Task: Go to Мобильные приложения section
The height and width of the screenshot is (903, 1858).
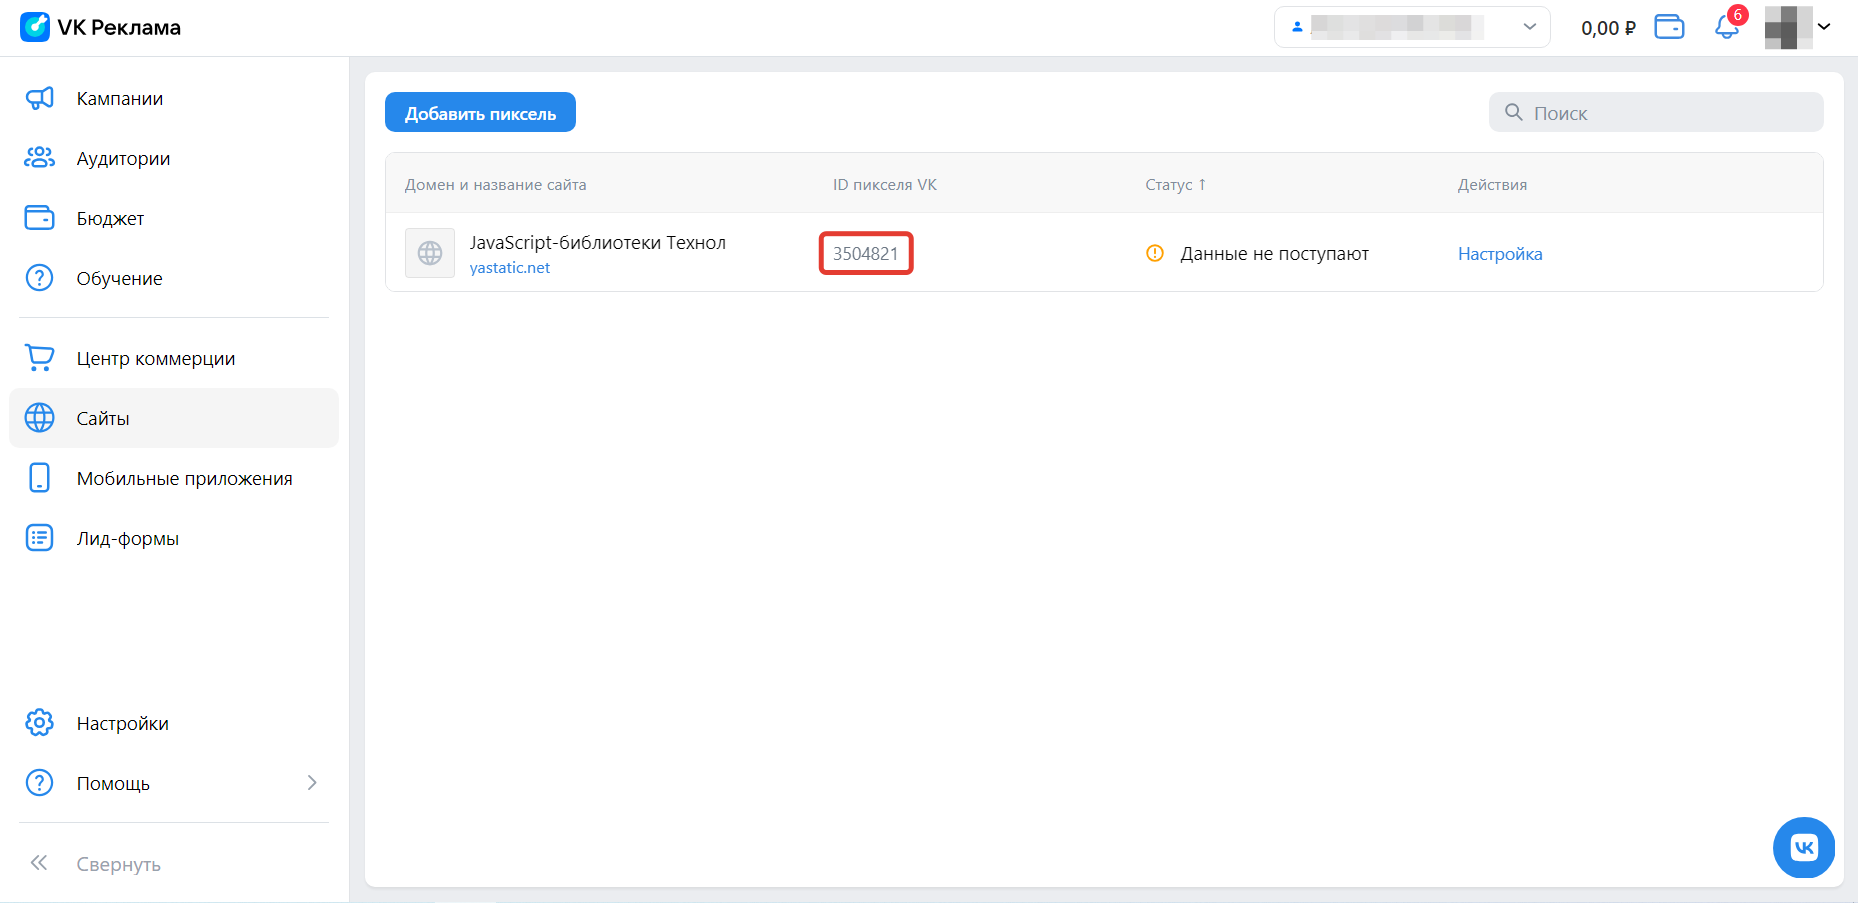Action: (x=184, y=478)
